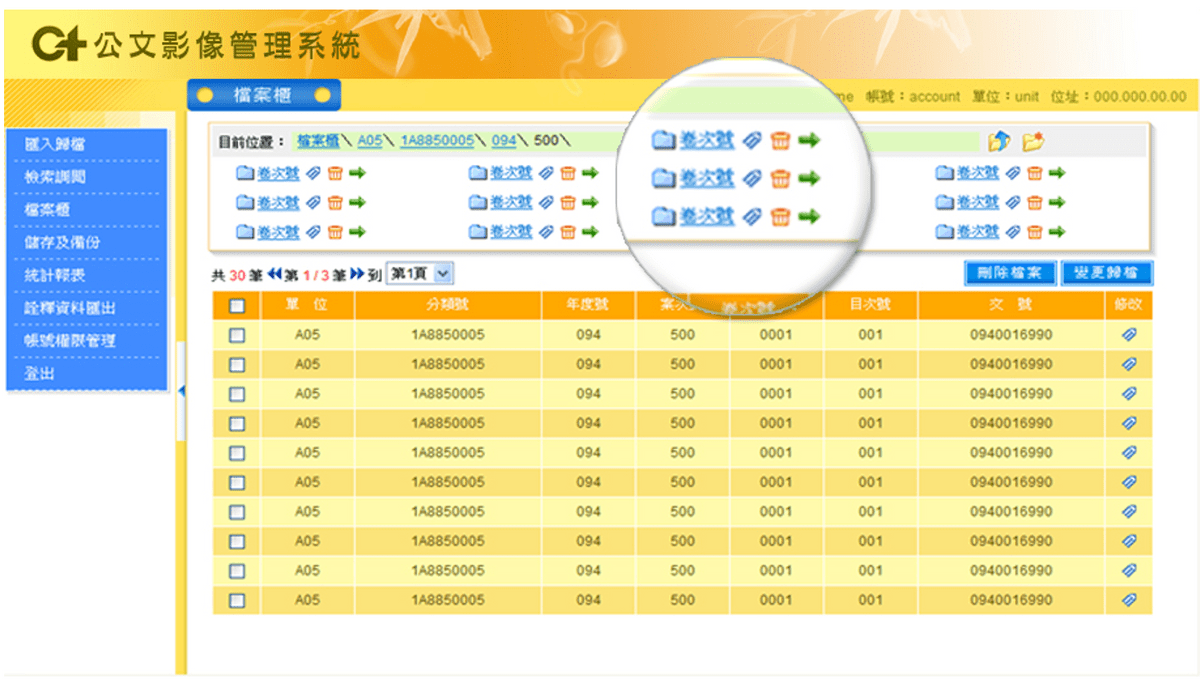1200x687 pixels.
Task: Click green arrow of top-right 卷次號 folder
Action: (1057, 173)
